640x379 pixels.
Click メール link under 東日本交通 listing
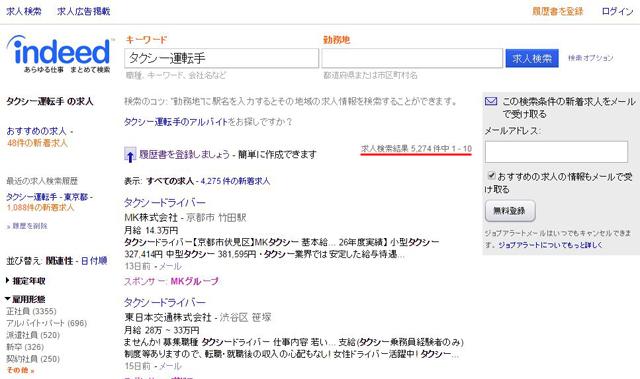pyautogui.click(x=170, y=366)
